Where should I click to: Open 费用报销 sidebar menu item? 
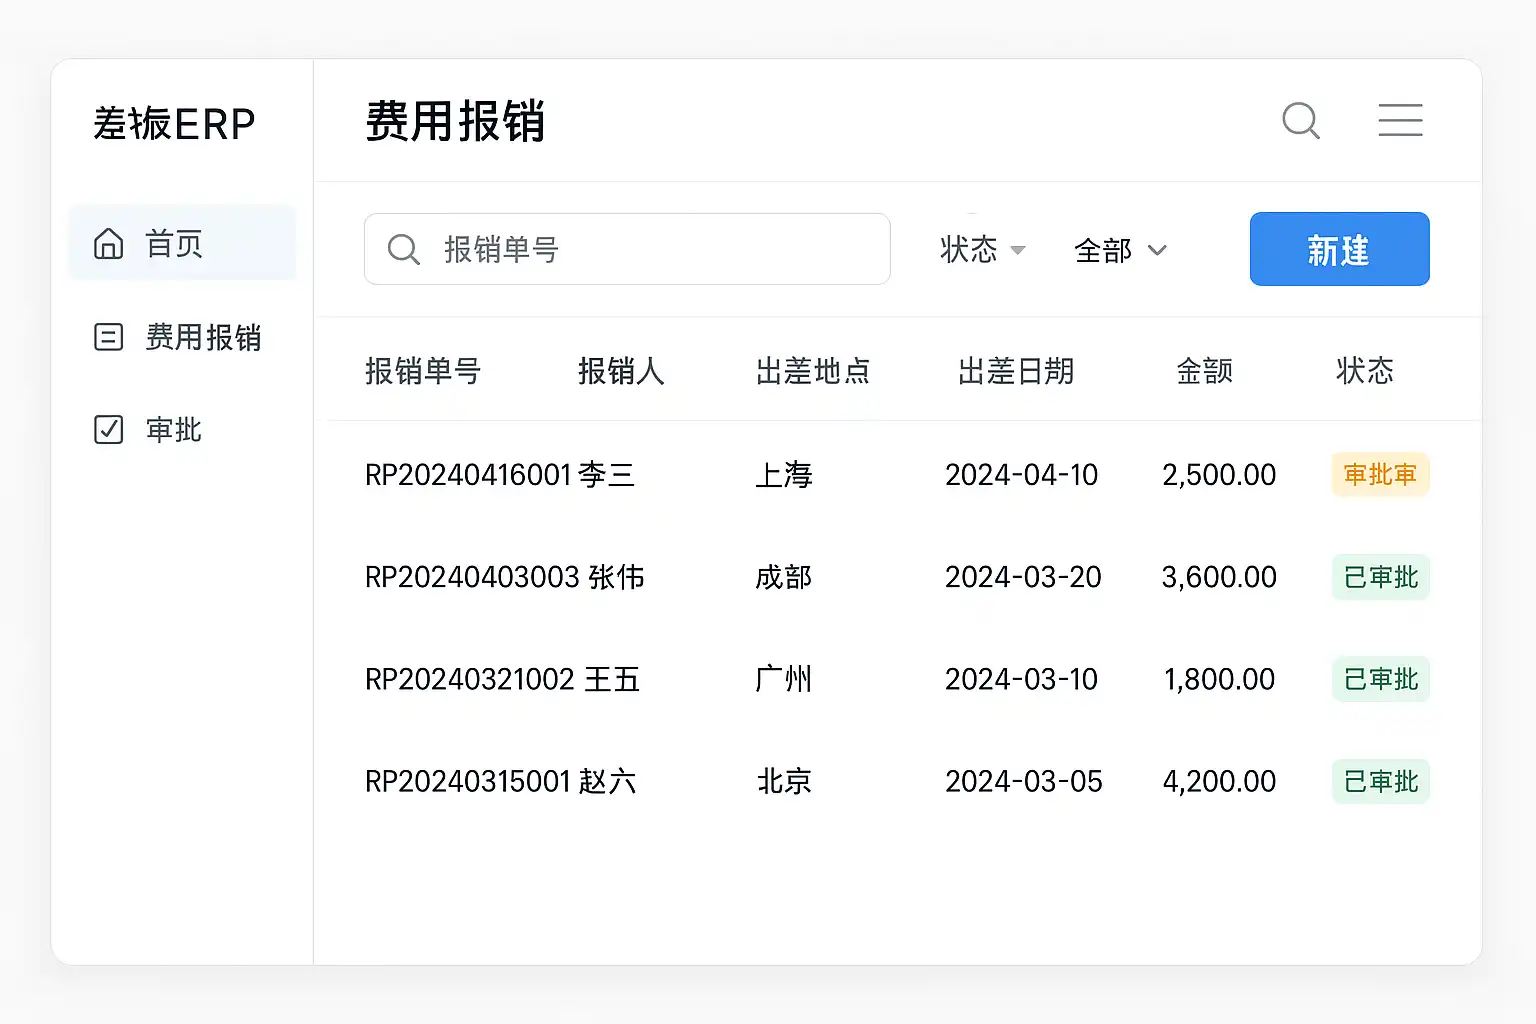pos(203,337)
